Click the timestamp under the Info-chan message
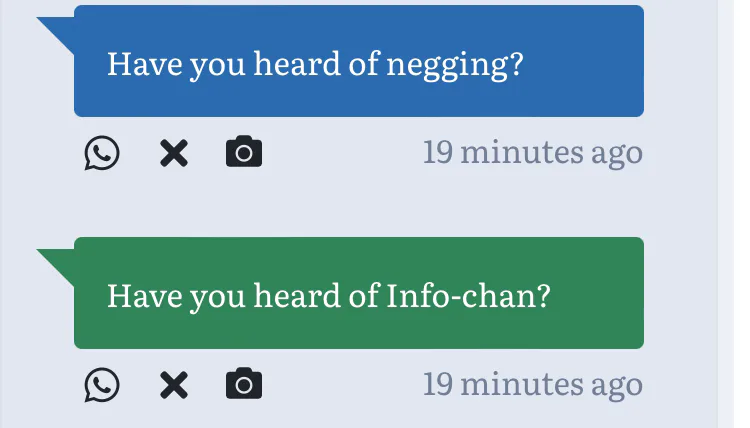Screen dimensions: 750x428 [x=532, y=384]
